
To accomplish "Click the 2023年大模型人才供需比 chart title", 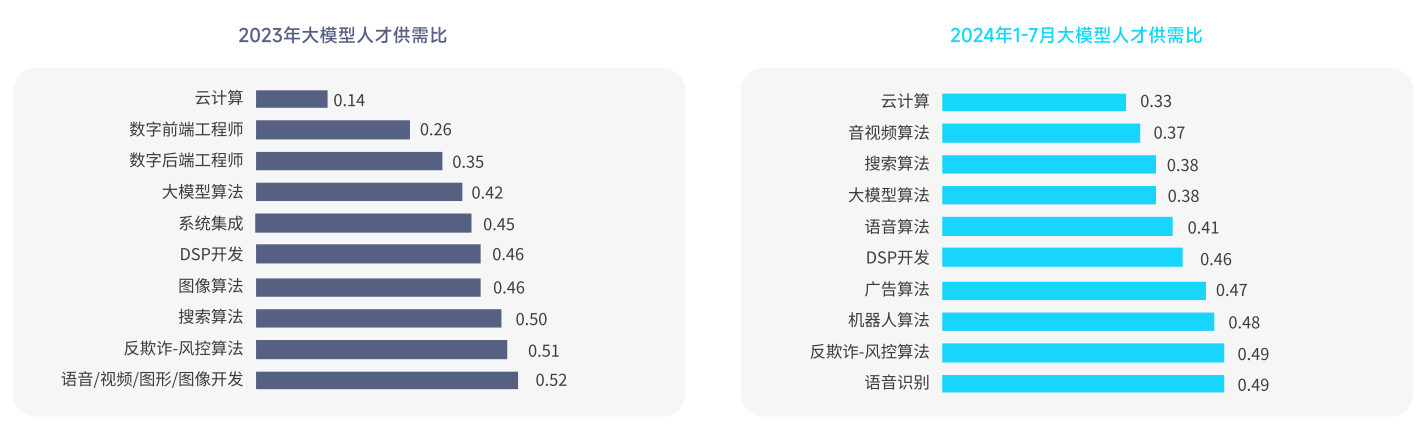I will tap(342, 36).
